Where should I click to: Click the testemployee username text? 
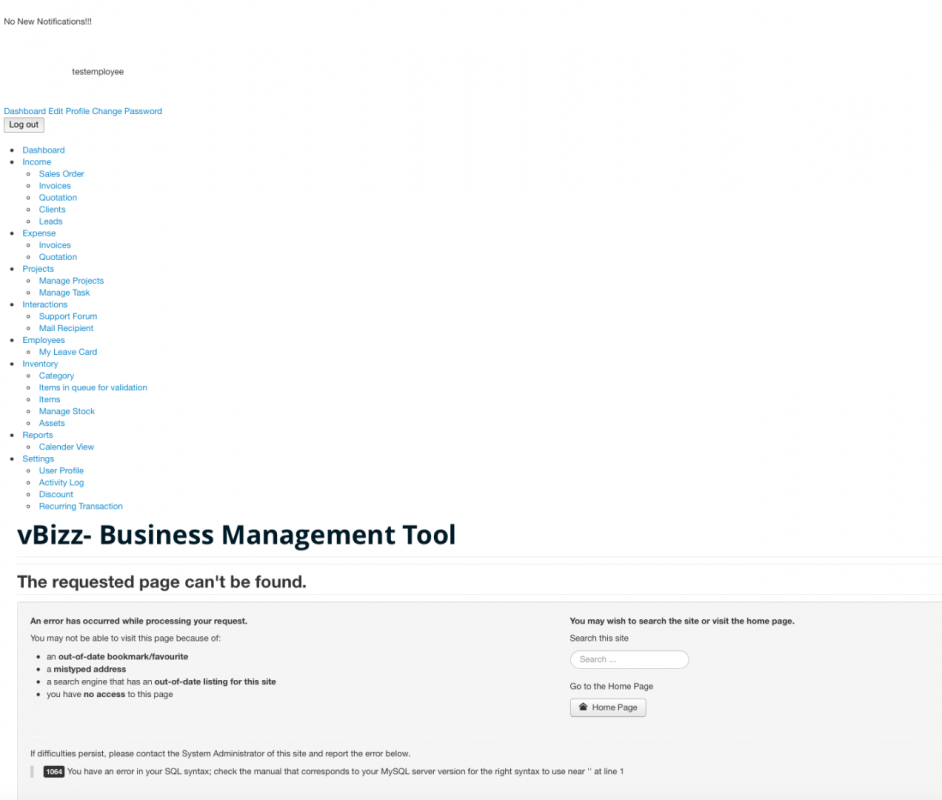tap(98, 71)
